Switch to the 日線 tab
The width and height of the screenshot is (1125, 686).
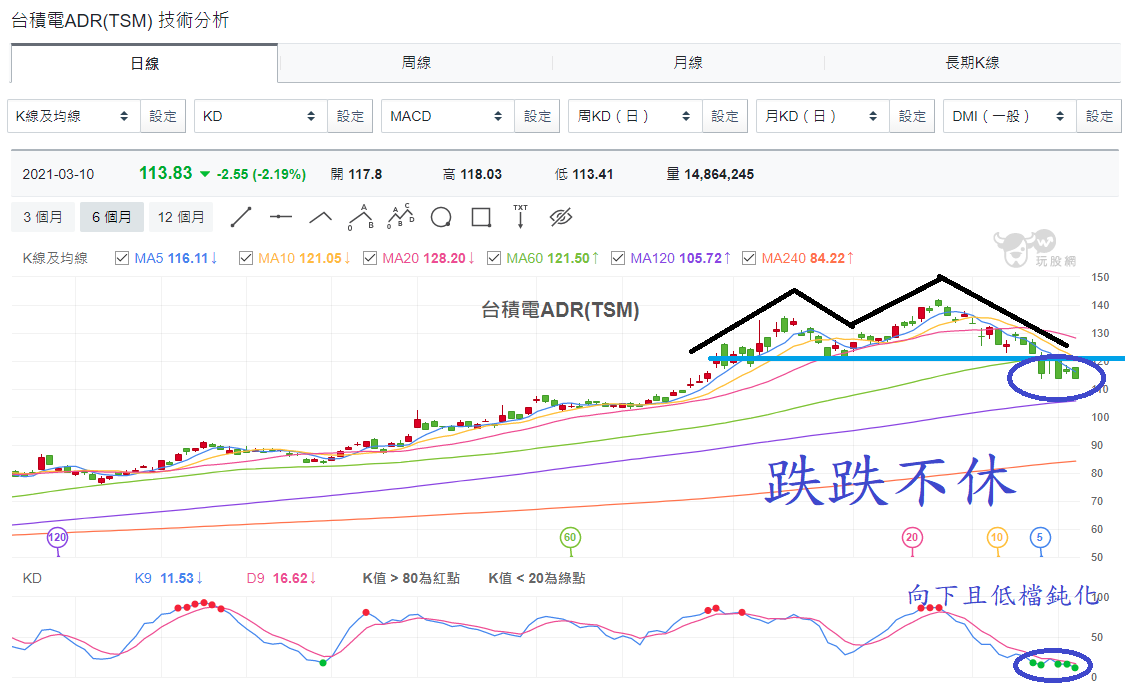(x=144, y=64)
